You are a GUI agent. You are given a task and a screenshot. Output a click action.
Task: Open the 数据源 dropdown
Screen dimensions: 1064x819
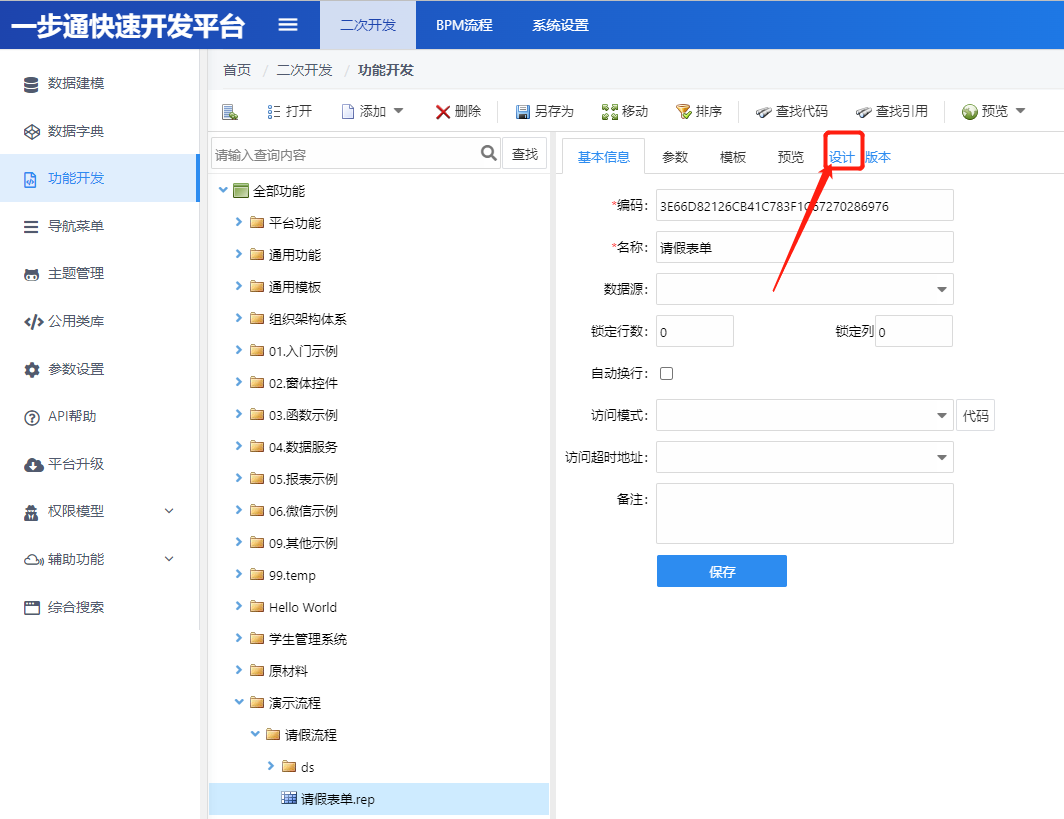point(941,290)
